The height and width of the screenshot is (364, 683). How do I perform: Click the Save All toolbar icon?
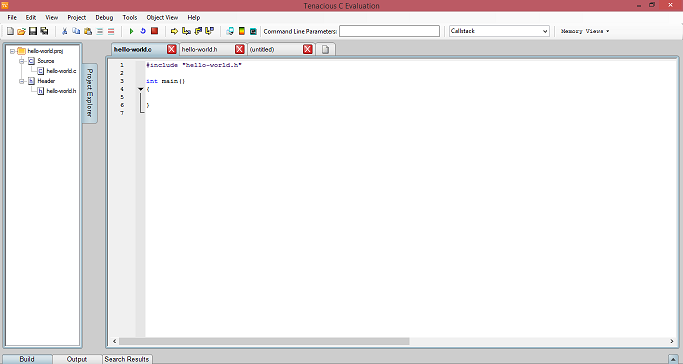[44, 31]
